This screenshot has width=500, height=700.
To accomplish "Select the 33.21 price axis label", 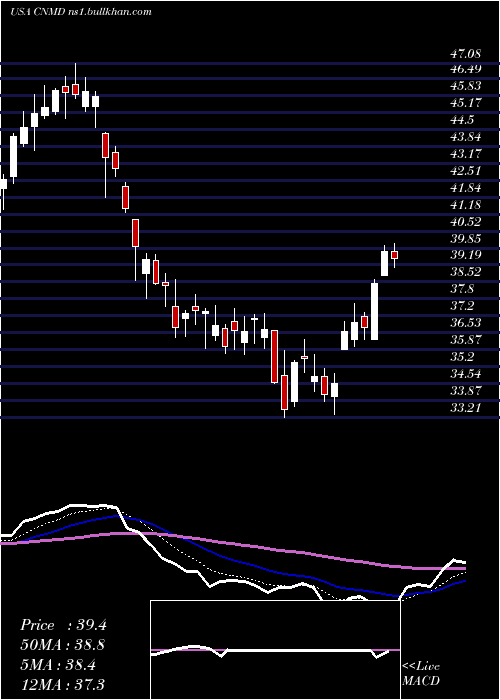I will (x=466, y=407).
